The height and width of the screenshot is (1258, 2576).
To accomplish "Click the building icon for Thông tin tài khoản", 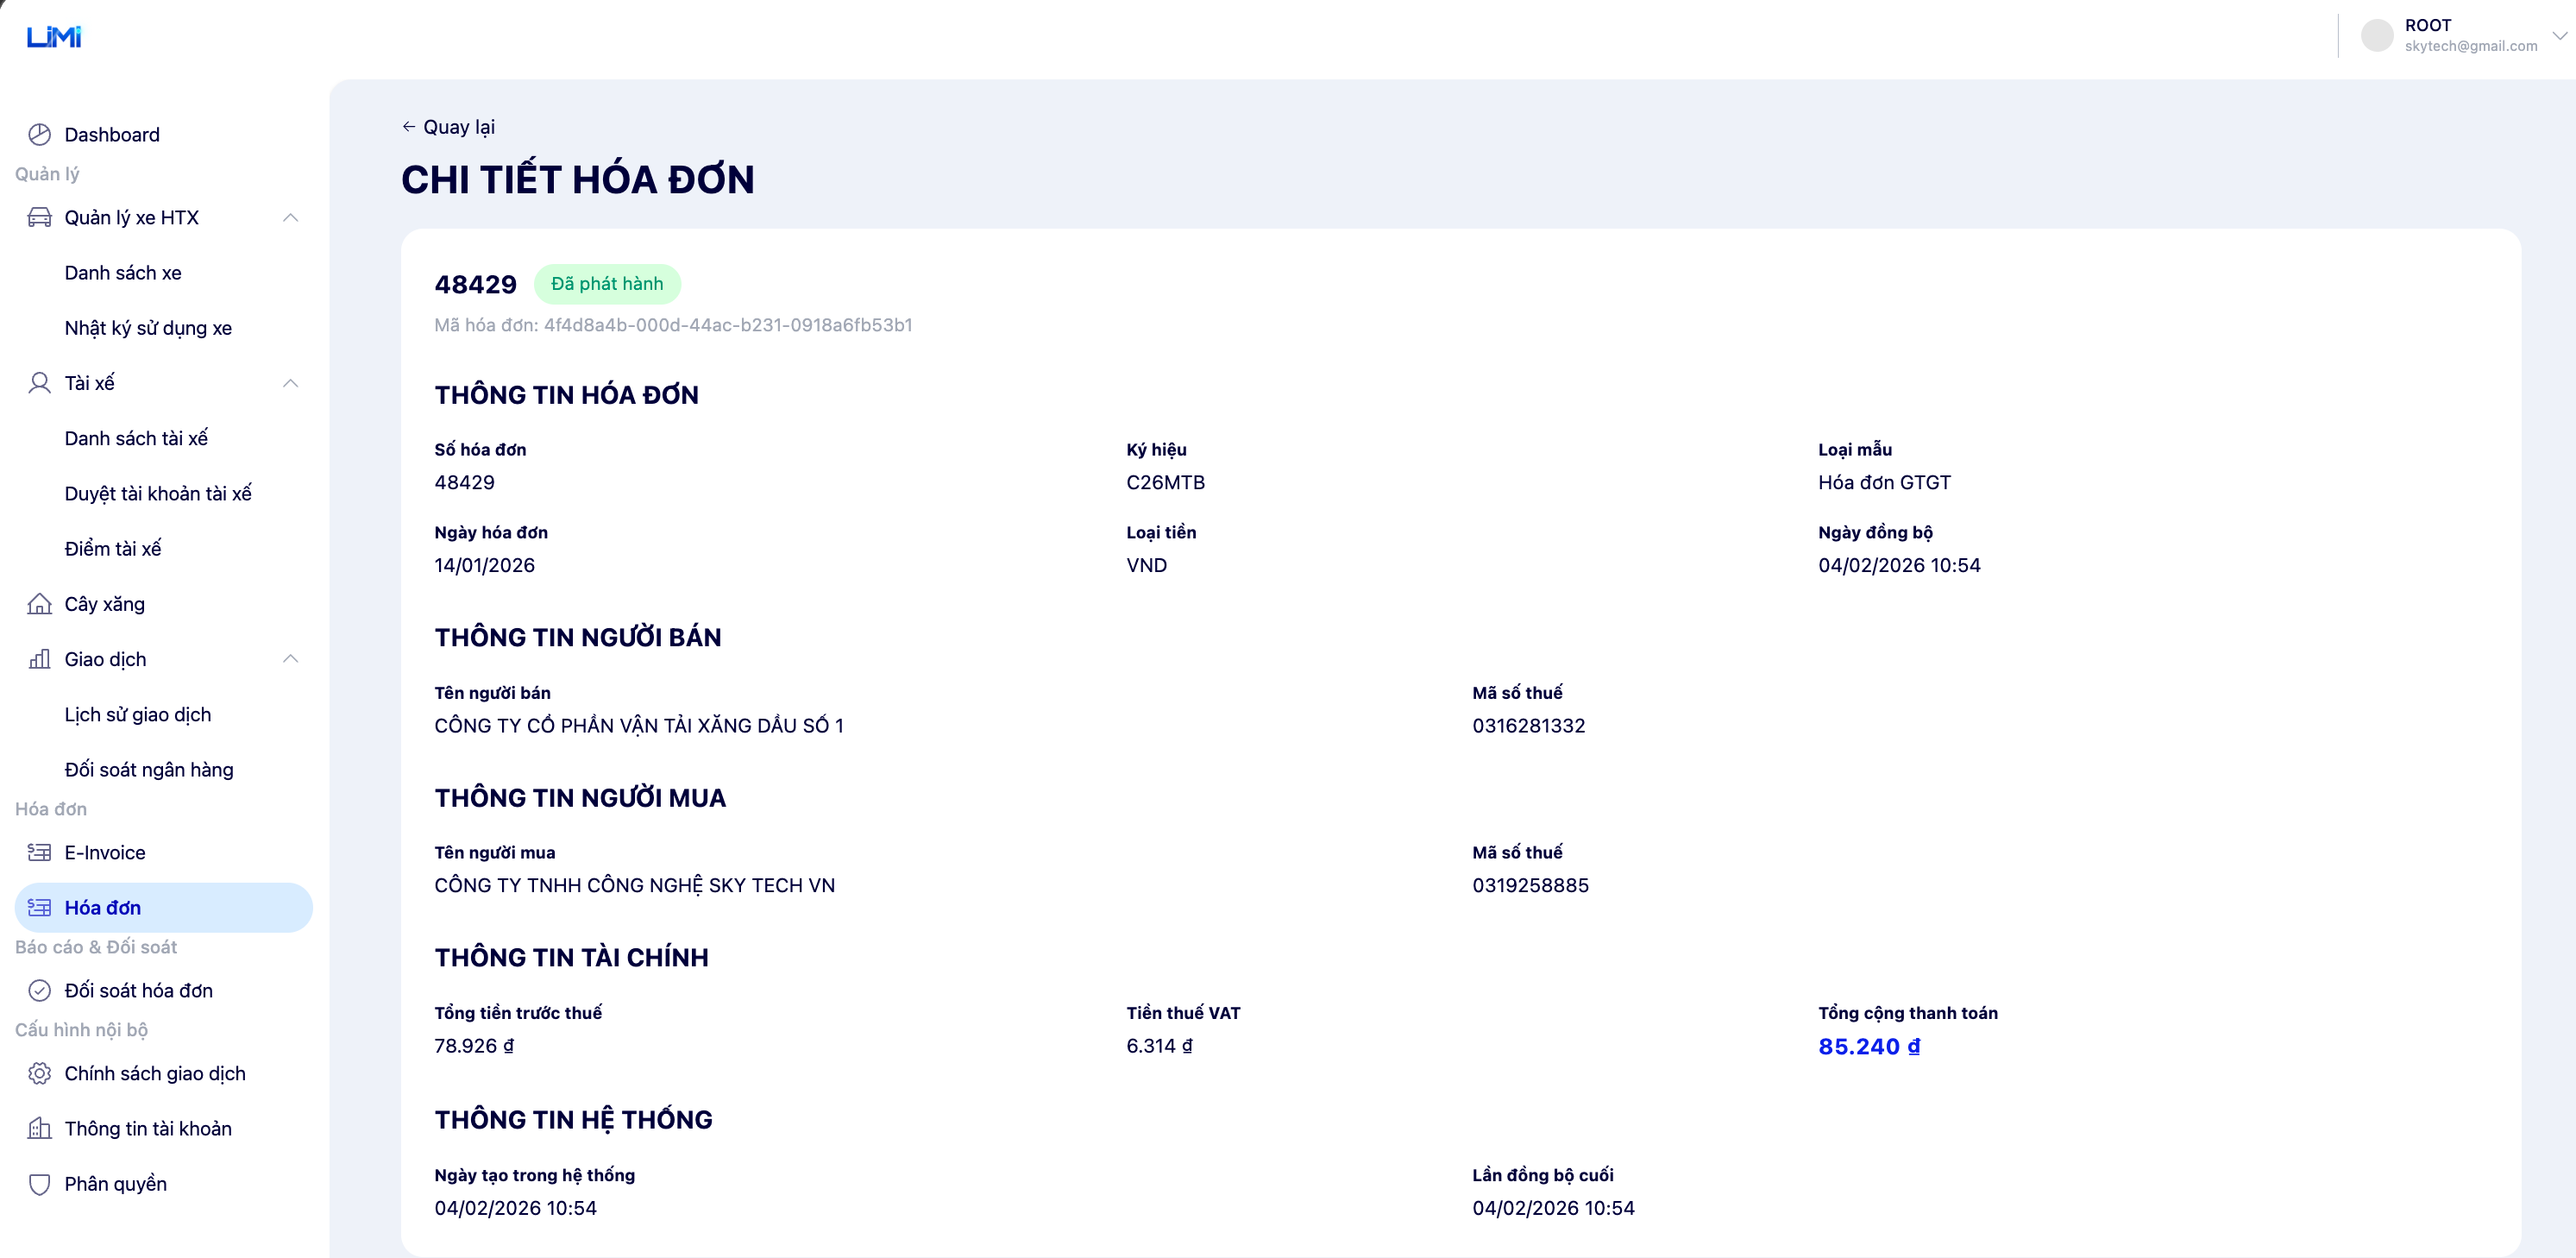I will click(x=39, y=1128).
